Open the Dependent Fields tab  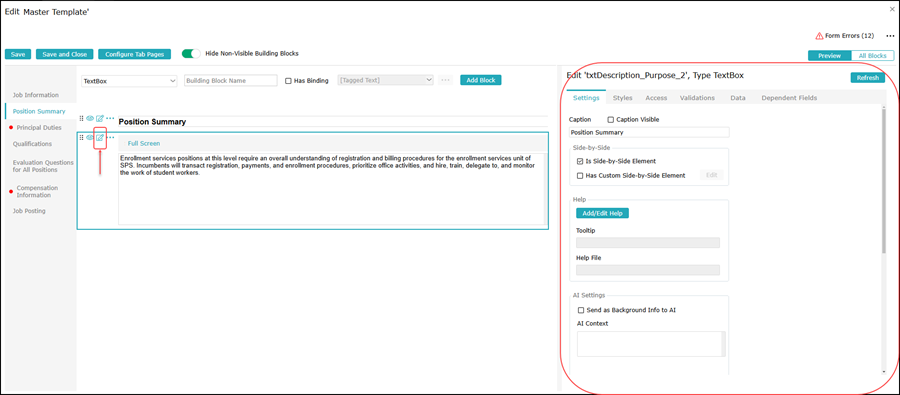click(789, 98)
